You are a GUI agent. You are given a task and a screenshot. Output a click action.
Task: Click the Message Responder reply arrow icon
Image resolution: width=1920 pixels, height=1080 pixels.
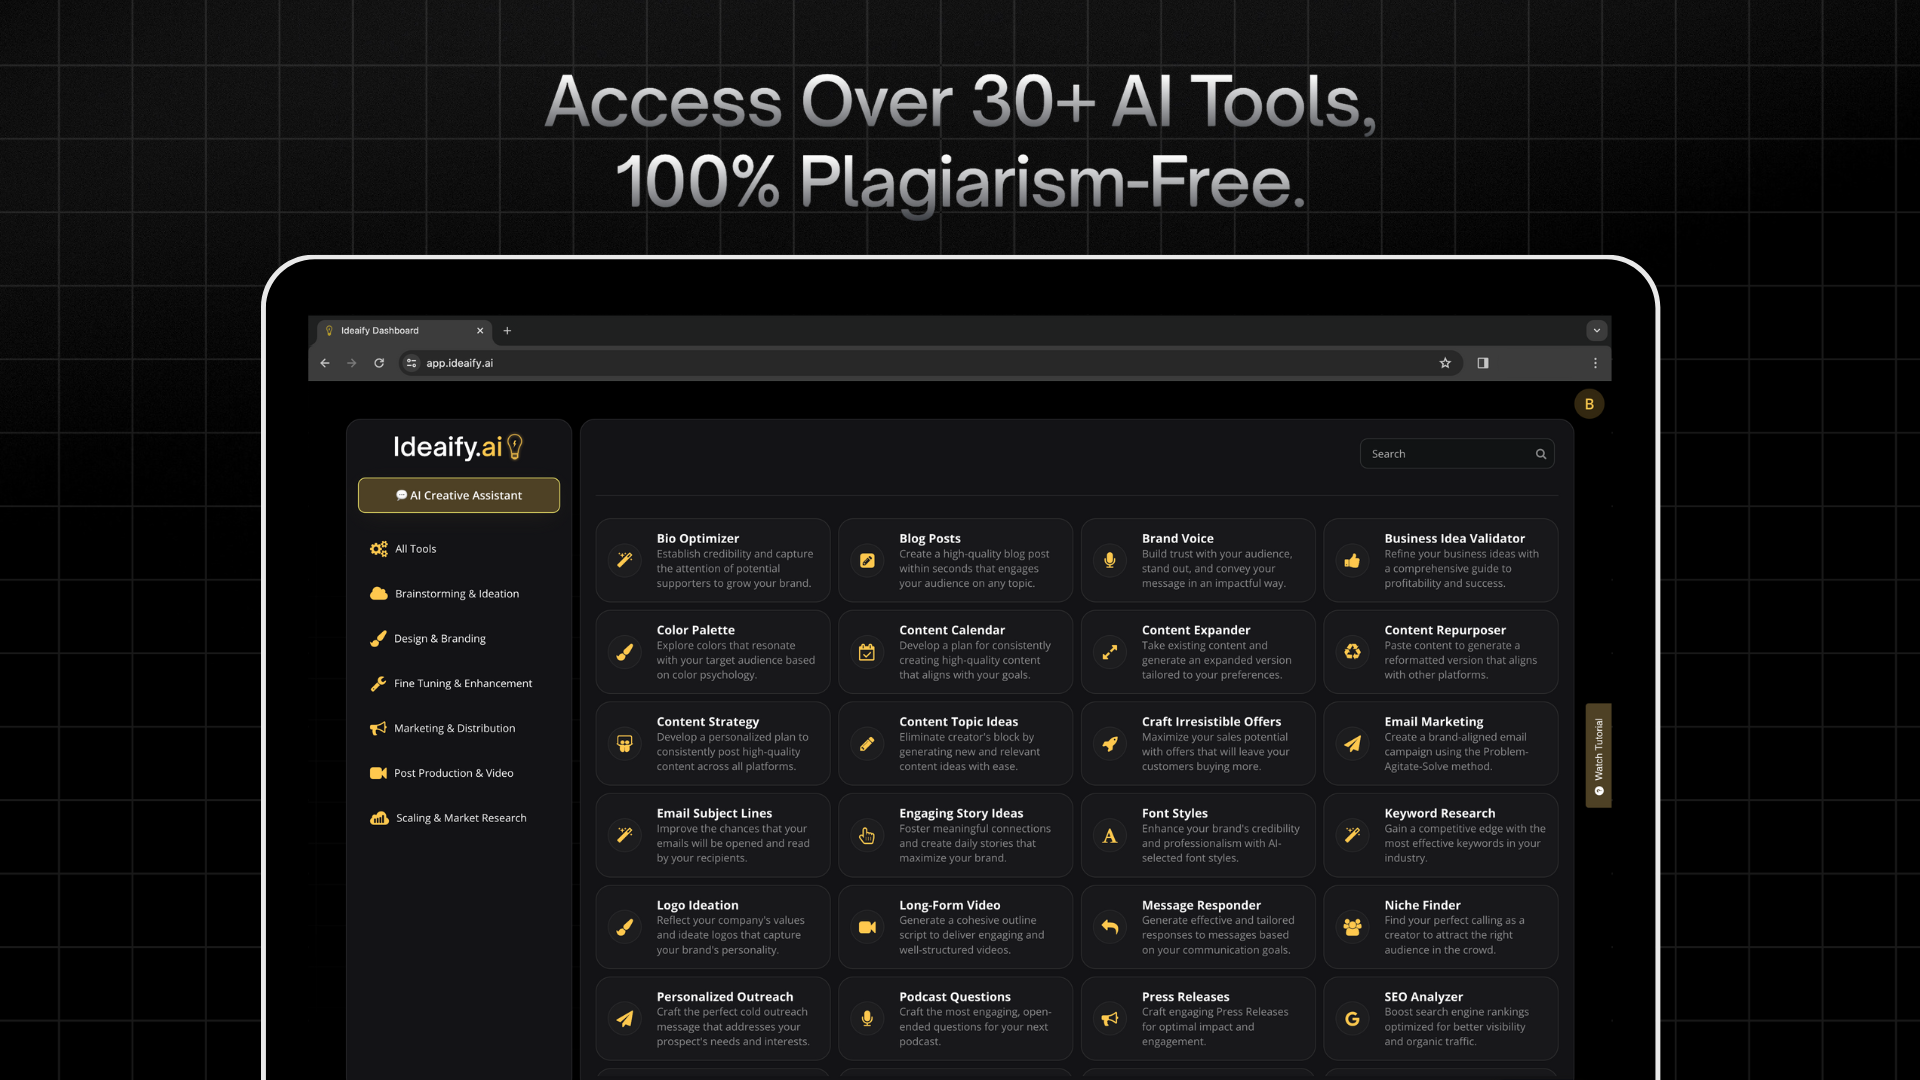click(x=1109, y=927)
